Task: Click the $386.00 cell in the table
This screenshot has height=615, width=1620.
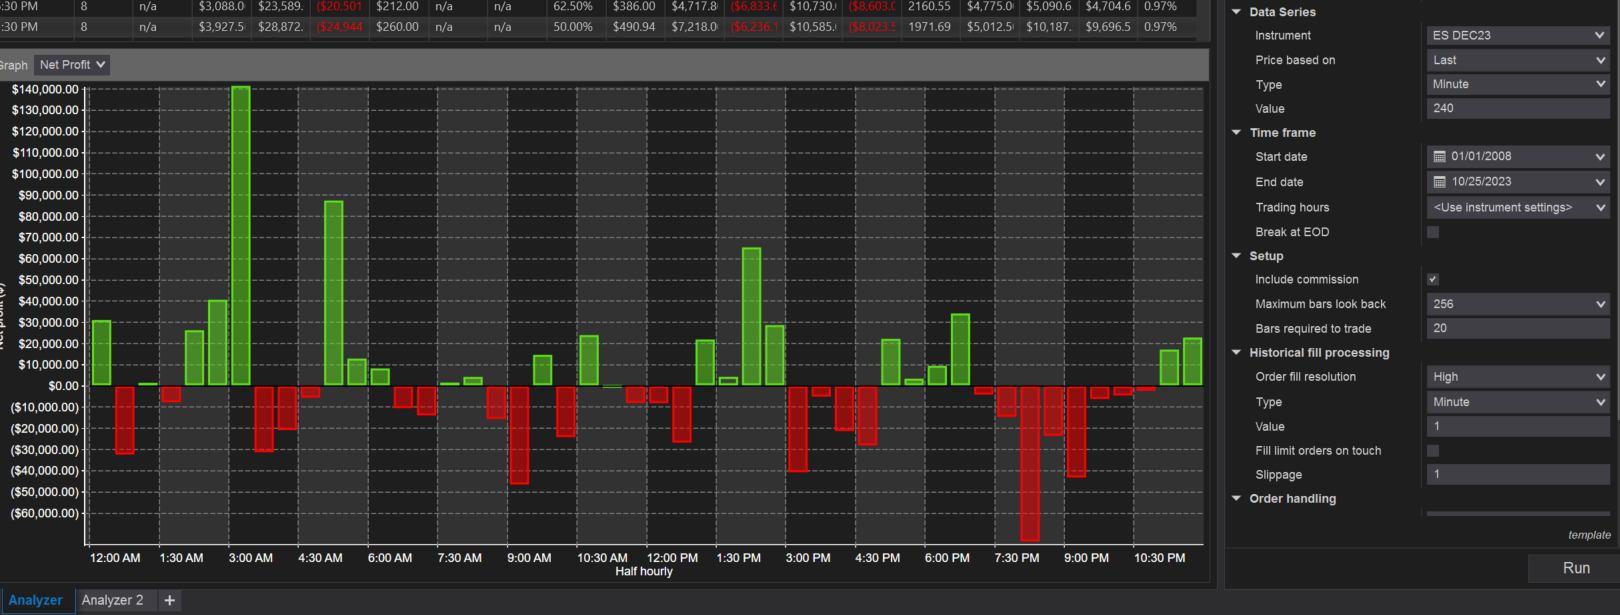Action: [634, 6]
